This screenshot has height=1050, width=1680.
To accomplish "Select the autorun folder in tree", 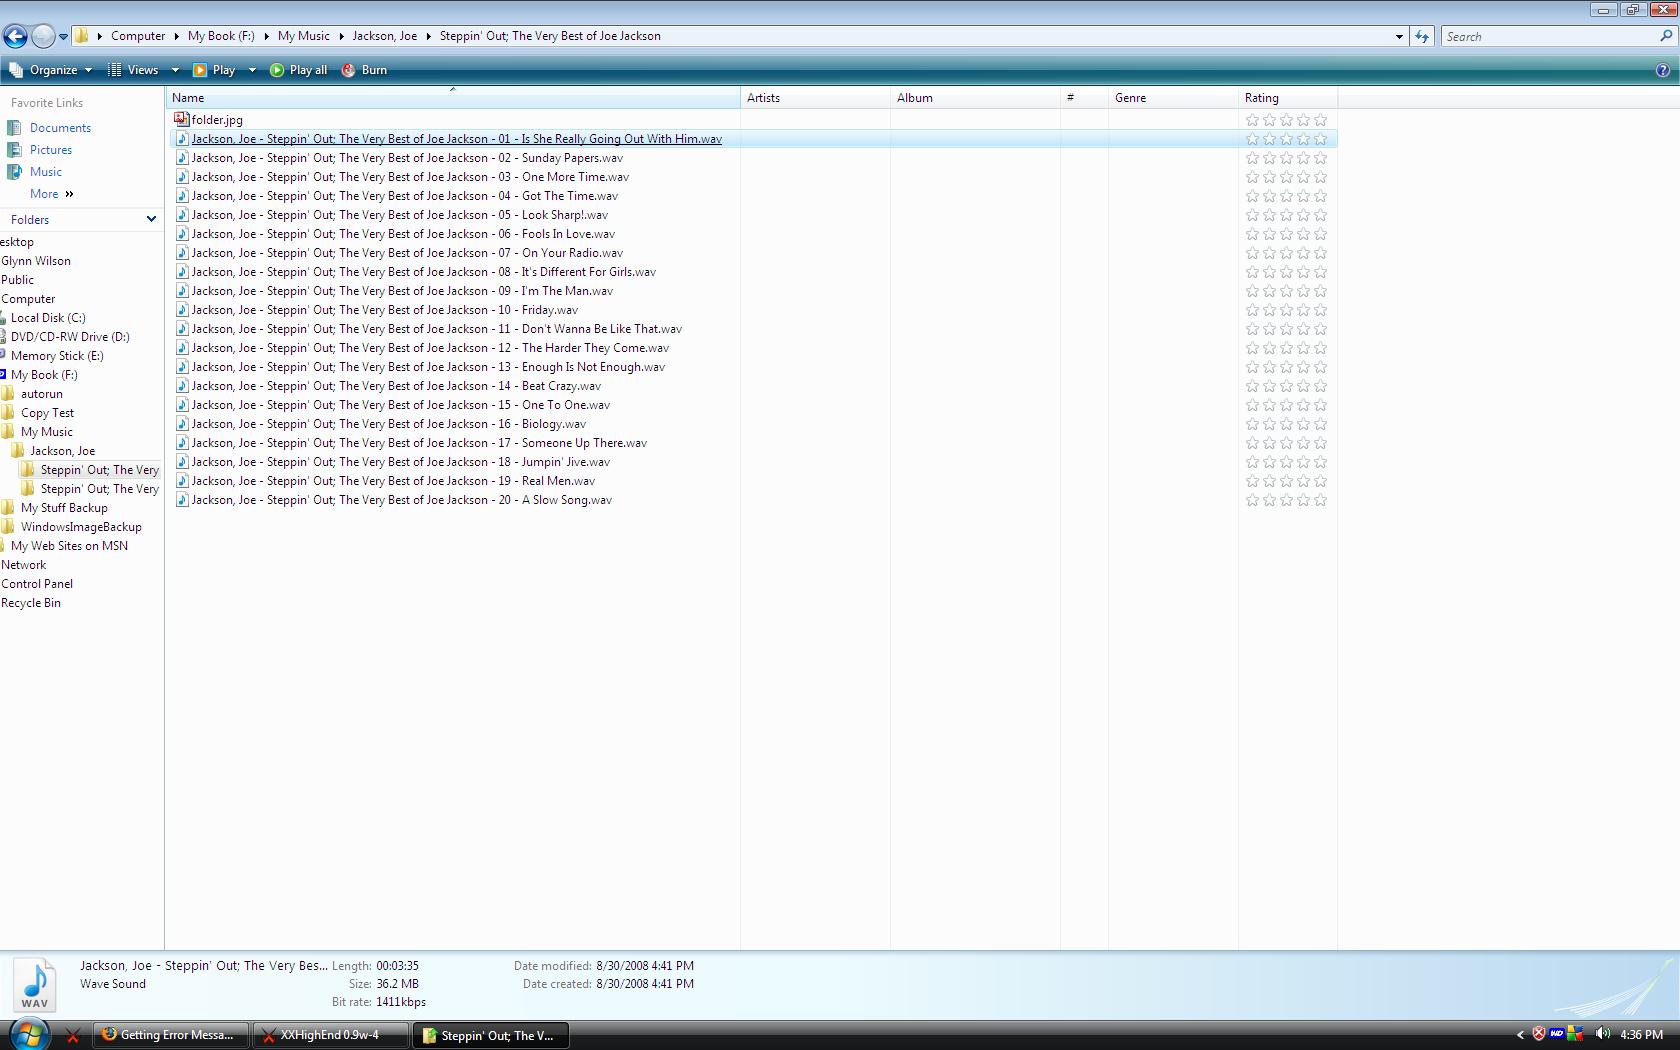I will pyautogui.click(x=42, y=394).
